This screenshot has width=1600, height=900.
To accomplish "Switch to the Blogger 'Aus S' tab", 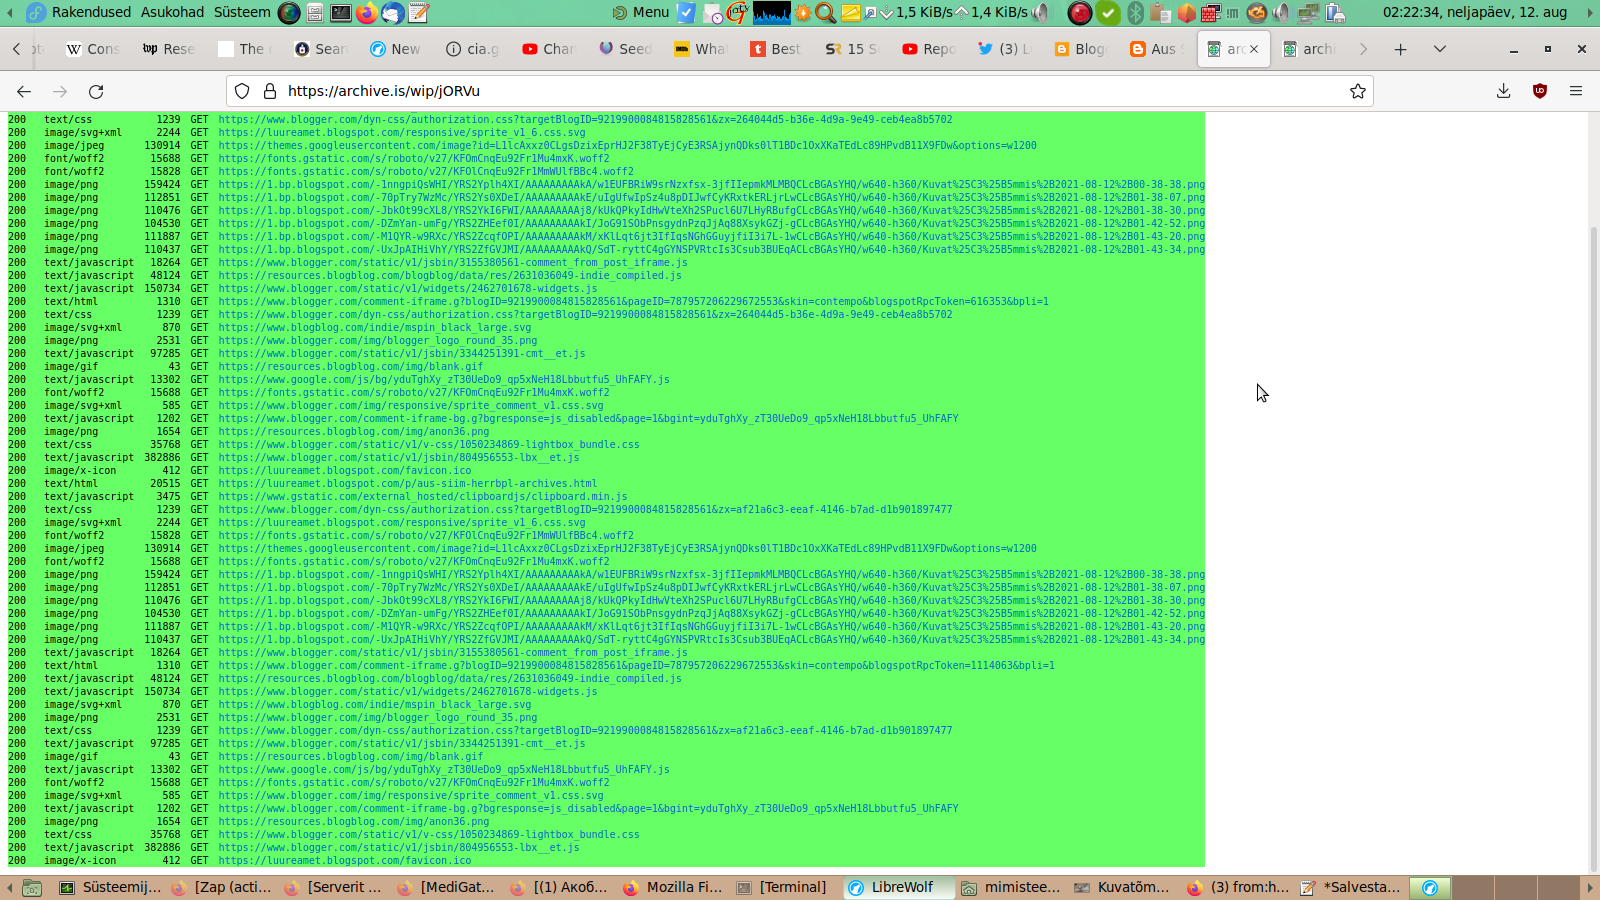I will [x=1157, y=49].
